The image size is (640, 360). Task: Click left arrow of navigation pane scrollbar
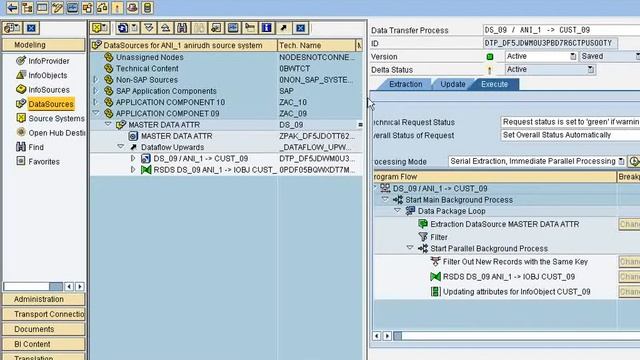click(x=69, y=287)
